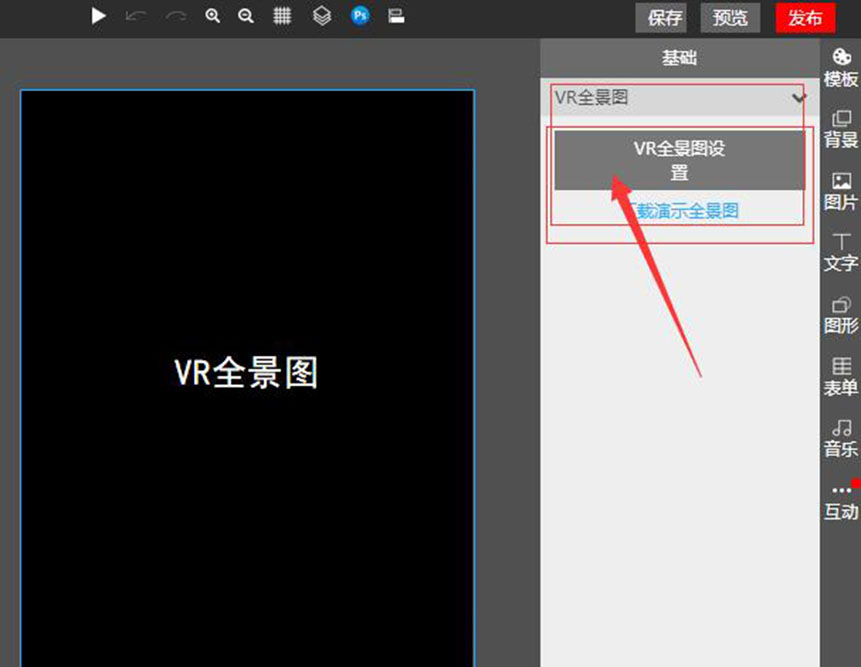This screenshot has height=667, width=861.
Task: Toggle the grid display icon
Action: point(282,16)
